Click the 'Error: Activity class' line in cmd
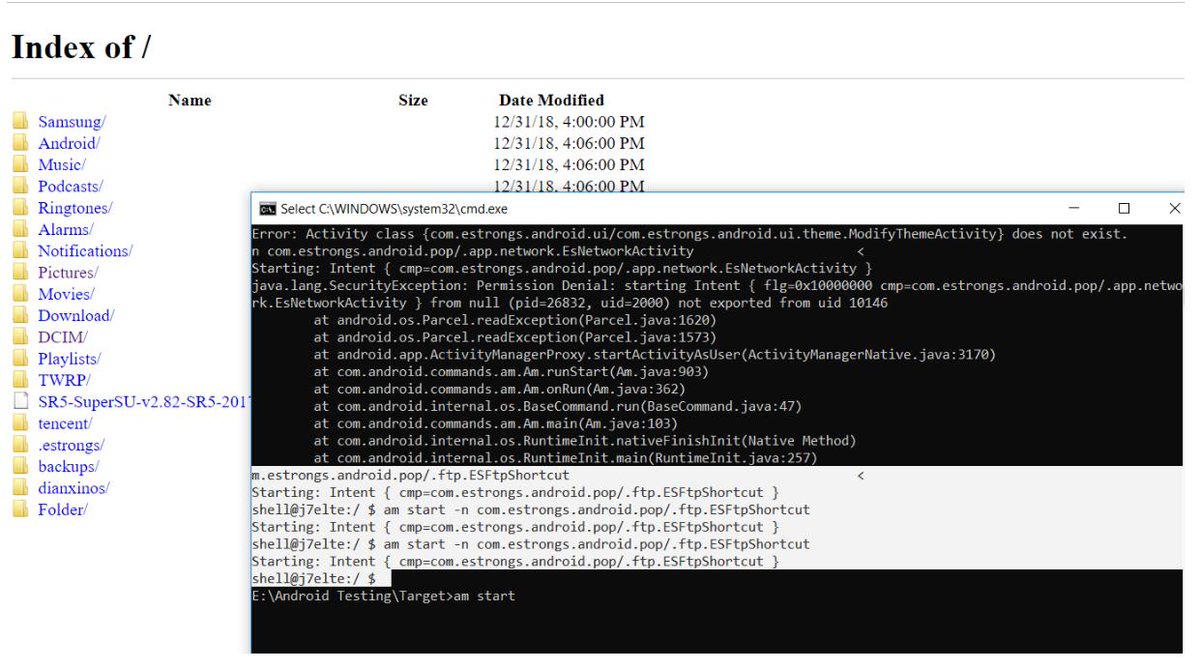 689,234
